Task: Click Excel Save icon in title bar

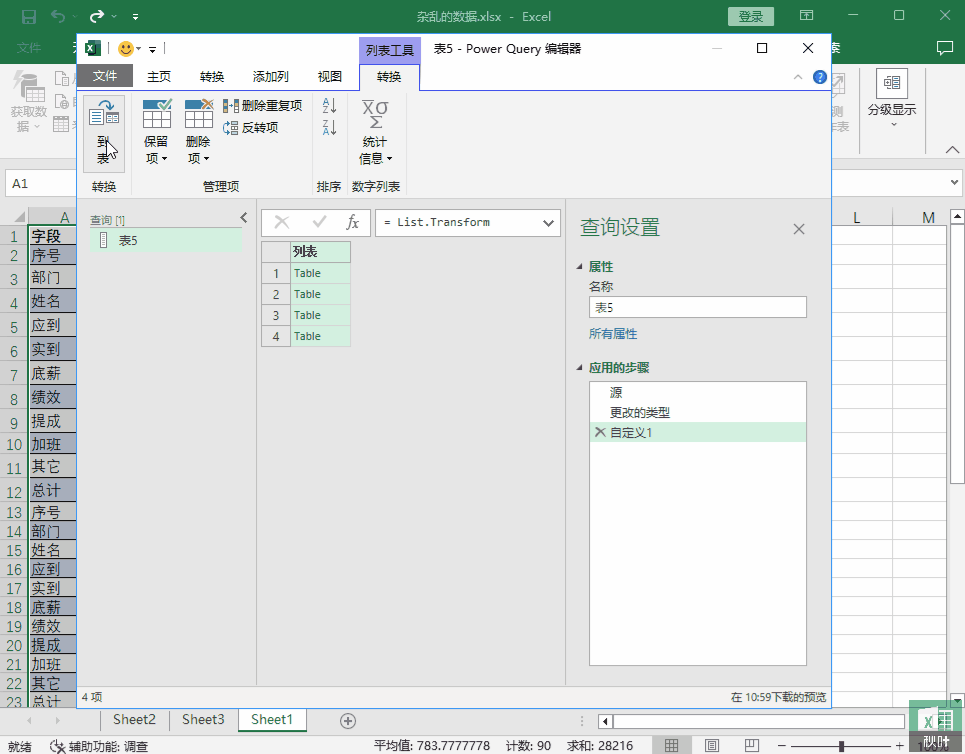Action: coord(28,17)
